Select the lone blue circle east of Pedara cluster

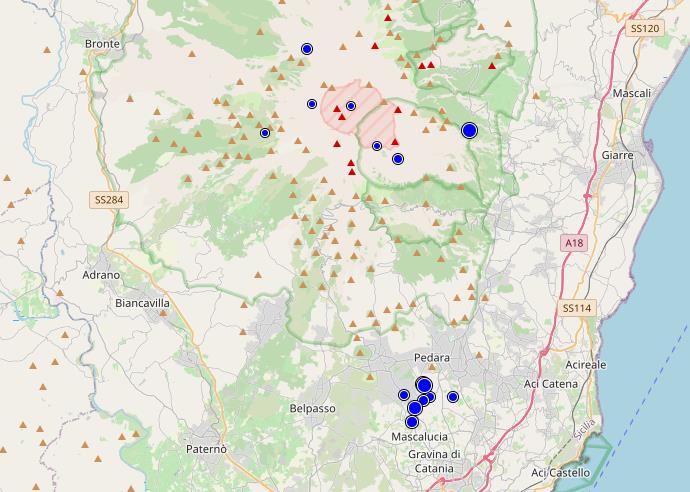click(453, 397)
